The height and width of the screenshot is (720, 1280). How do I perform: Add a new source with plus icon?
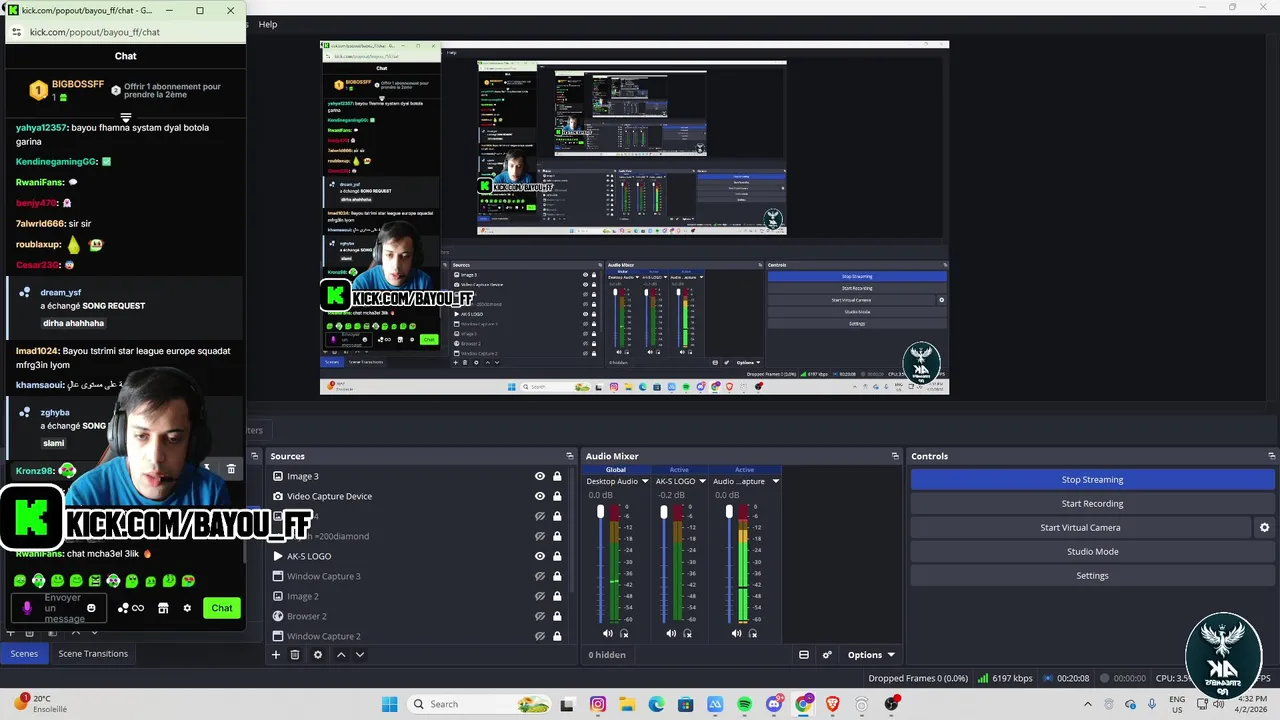[276, 655]
